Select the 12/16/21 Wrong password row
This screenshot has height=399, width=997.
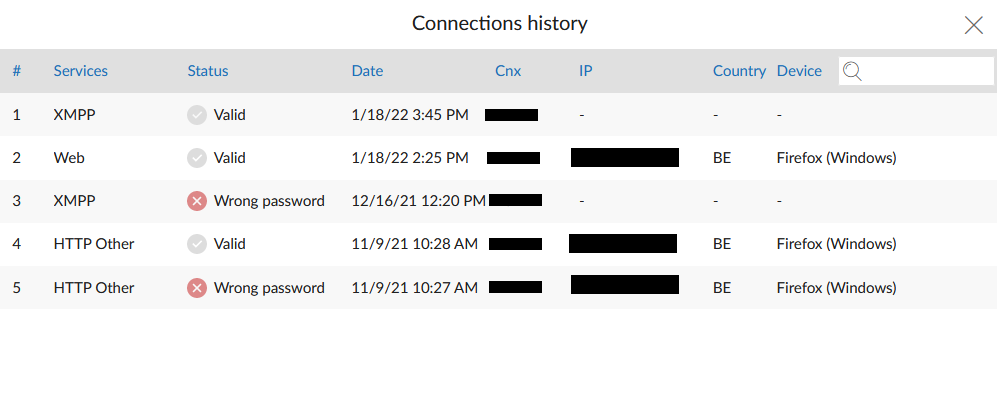[498, 201]
